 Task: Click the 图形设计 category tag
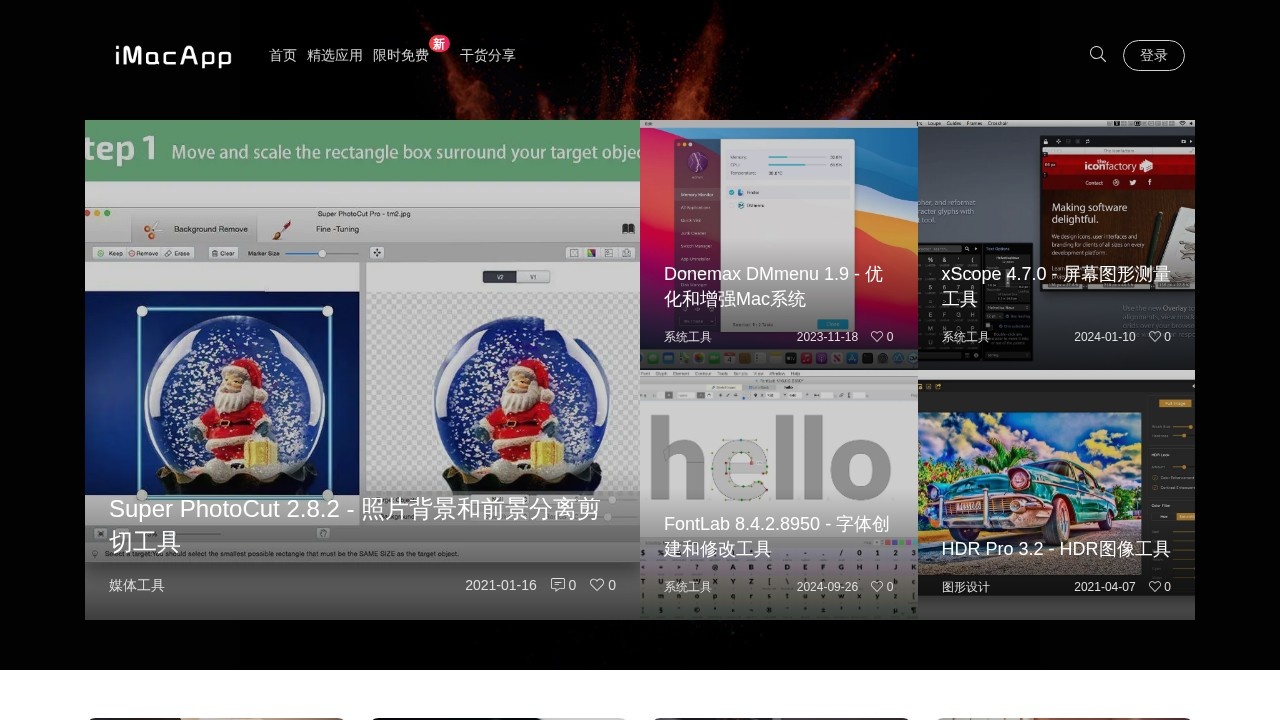(x=965, y=587)
